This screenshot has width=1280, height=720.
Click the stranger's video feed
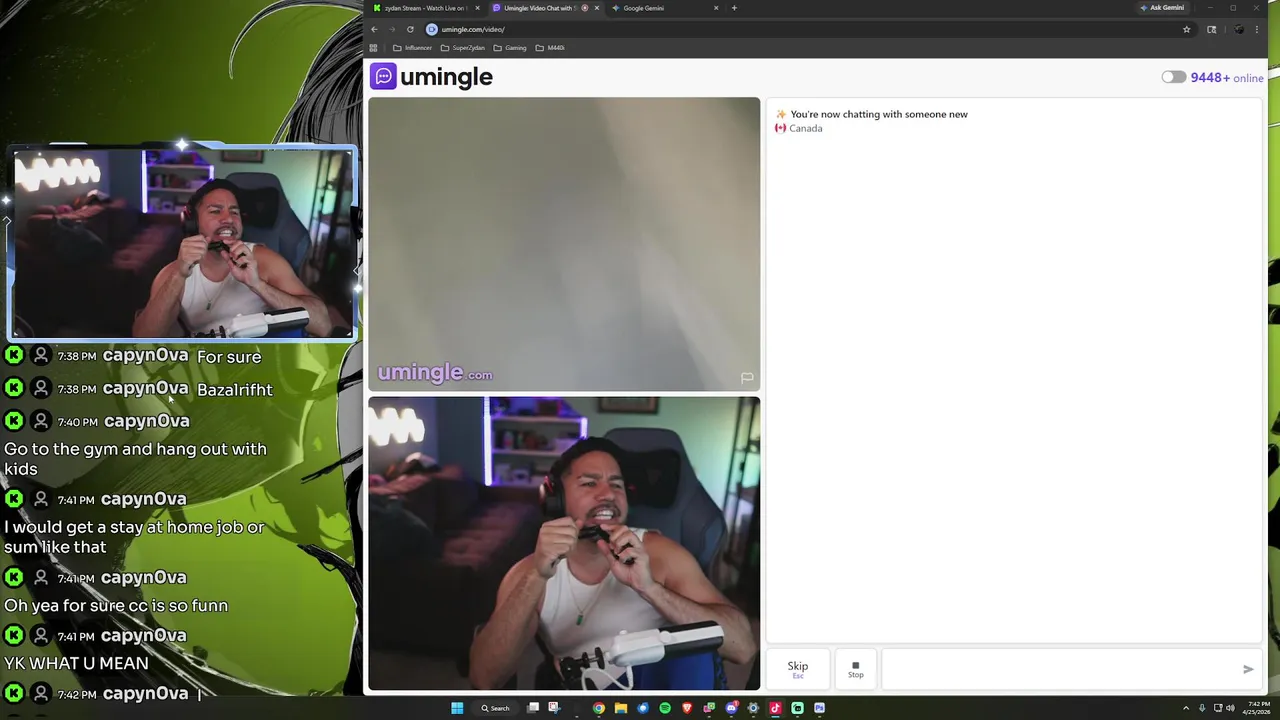[564, 244]
